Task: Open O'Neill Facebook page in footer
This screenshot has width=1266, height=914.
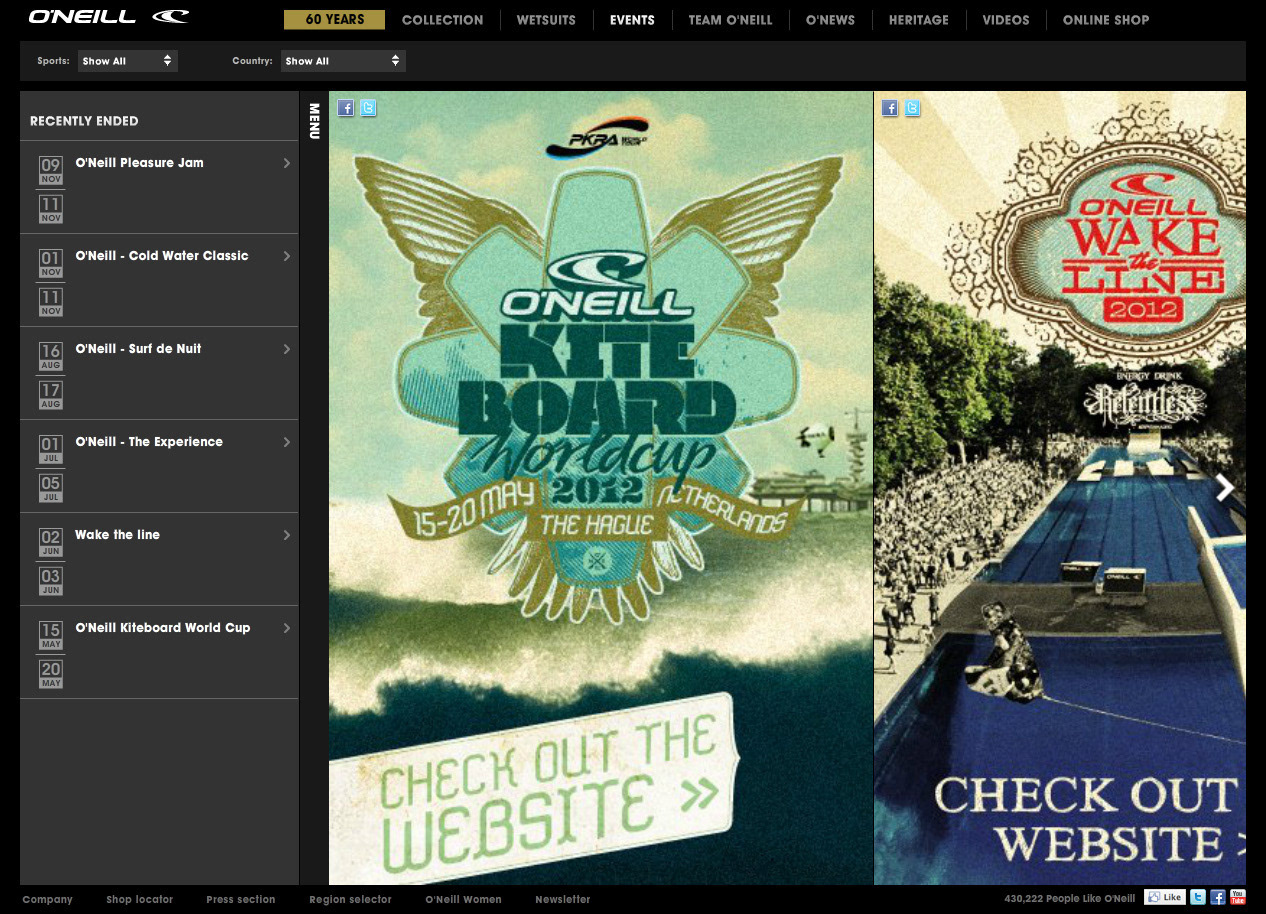Action: [x=1218, y=898]
